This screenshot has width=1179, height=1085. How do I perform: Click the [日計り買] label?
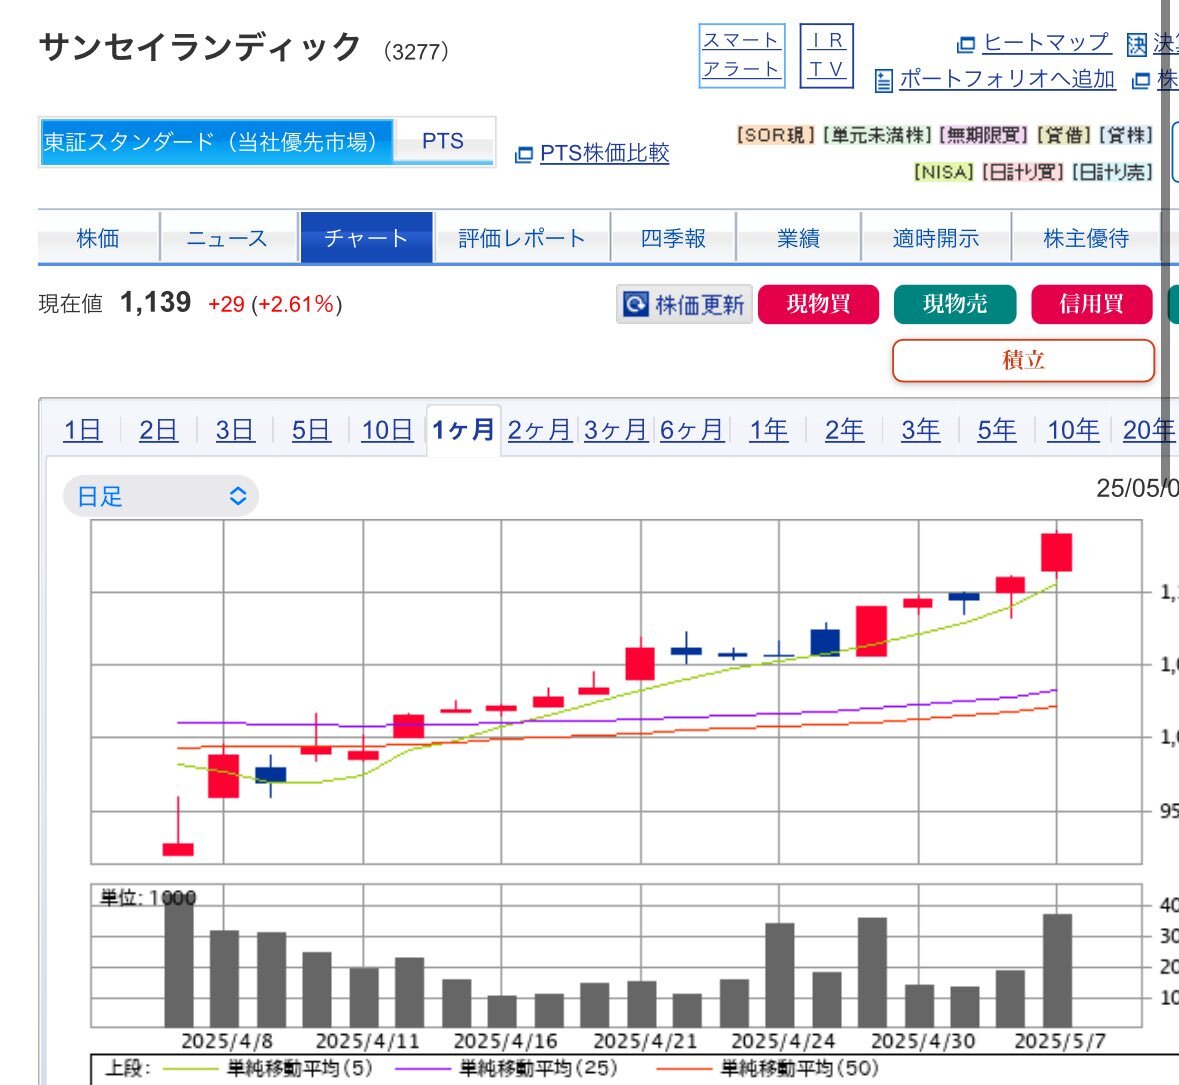1023,172
